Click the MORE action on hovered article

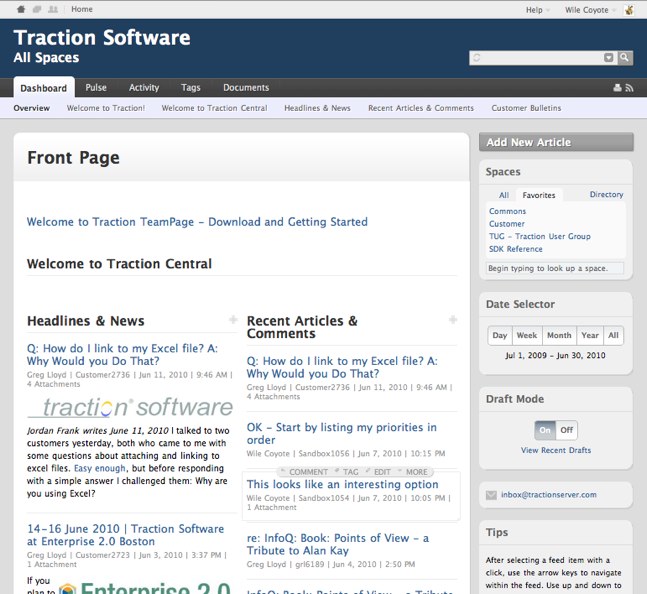417,472
